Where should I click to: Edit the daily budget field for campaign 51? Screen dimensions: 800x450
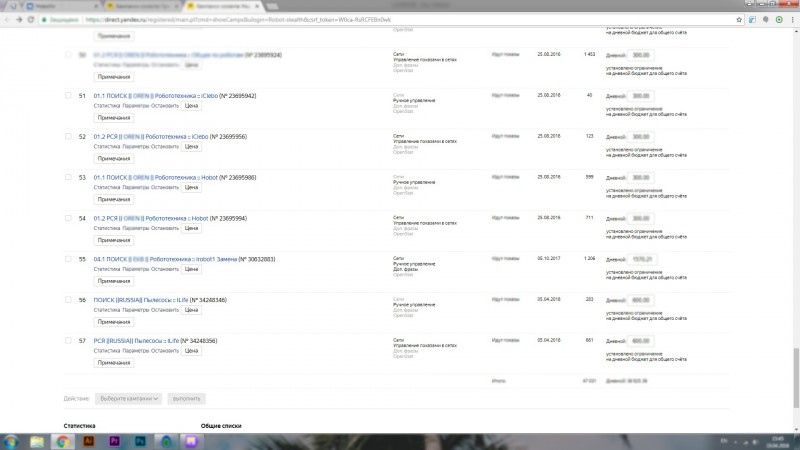(641, 96)
